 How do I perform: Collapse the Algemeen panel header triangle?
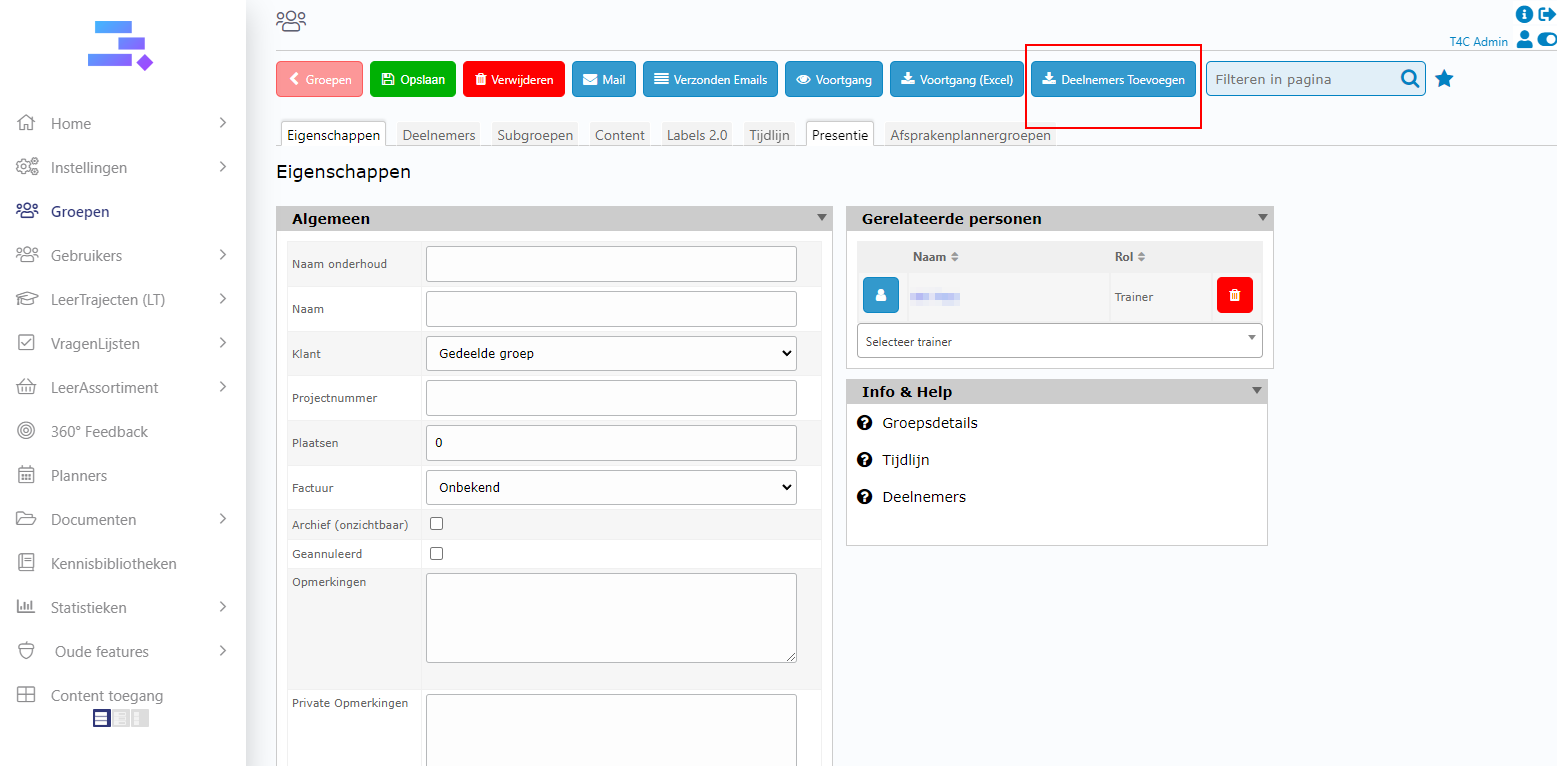click(822, 218)
